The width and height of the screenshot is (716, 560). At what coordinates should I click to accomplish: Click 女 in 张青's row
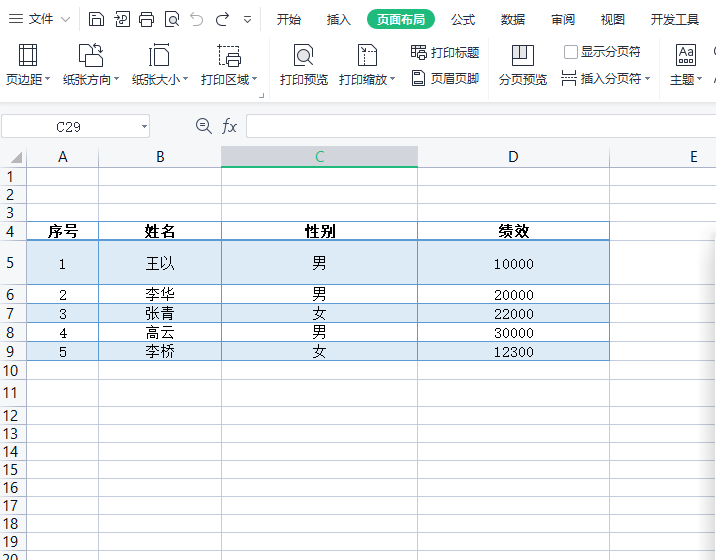[x=319, y=314]
